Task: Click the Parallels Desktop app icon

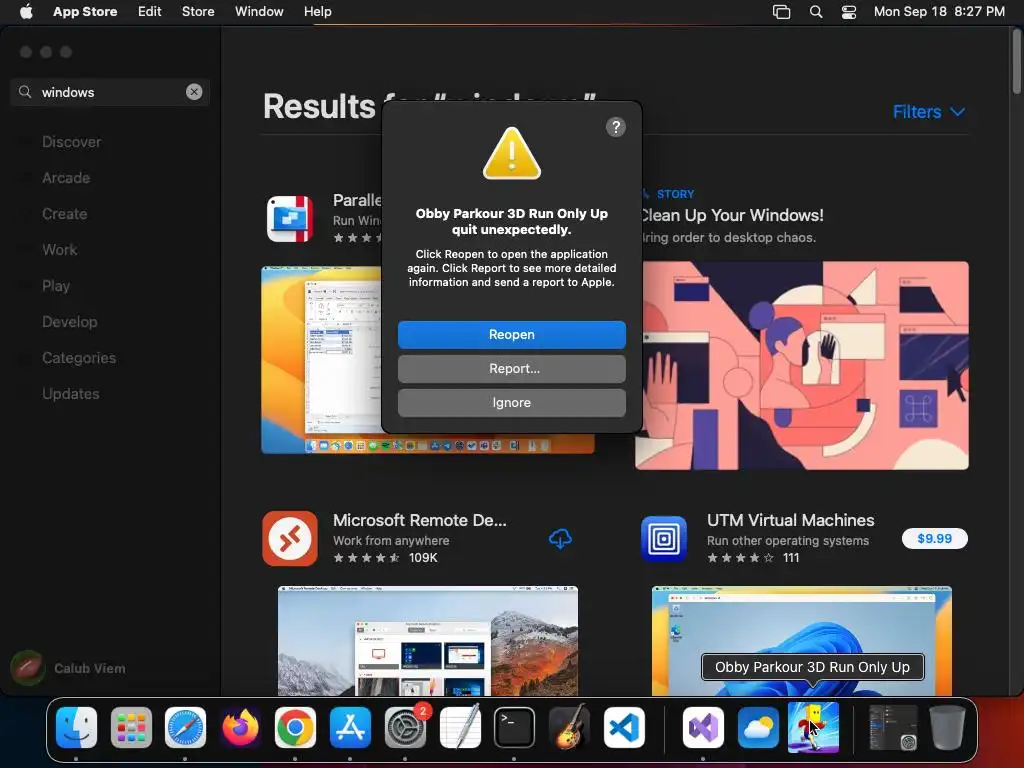Action: [290, 219]
